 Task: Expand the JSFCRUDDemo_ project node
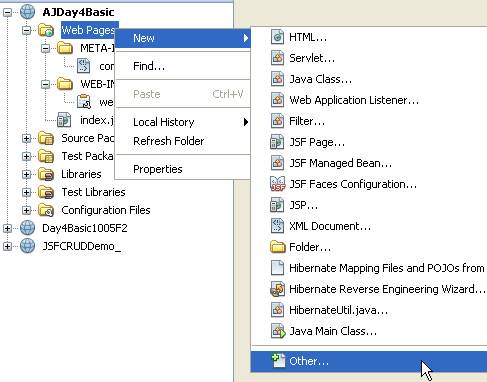(x=7, y=246)
